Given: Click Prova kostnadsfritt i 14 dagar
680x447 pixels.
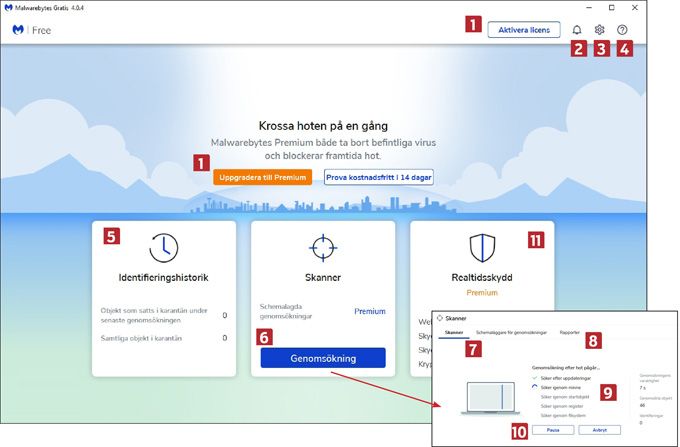Looking at the screenshot, I should pyautogui.click(x=379, y=177).
